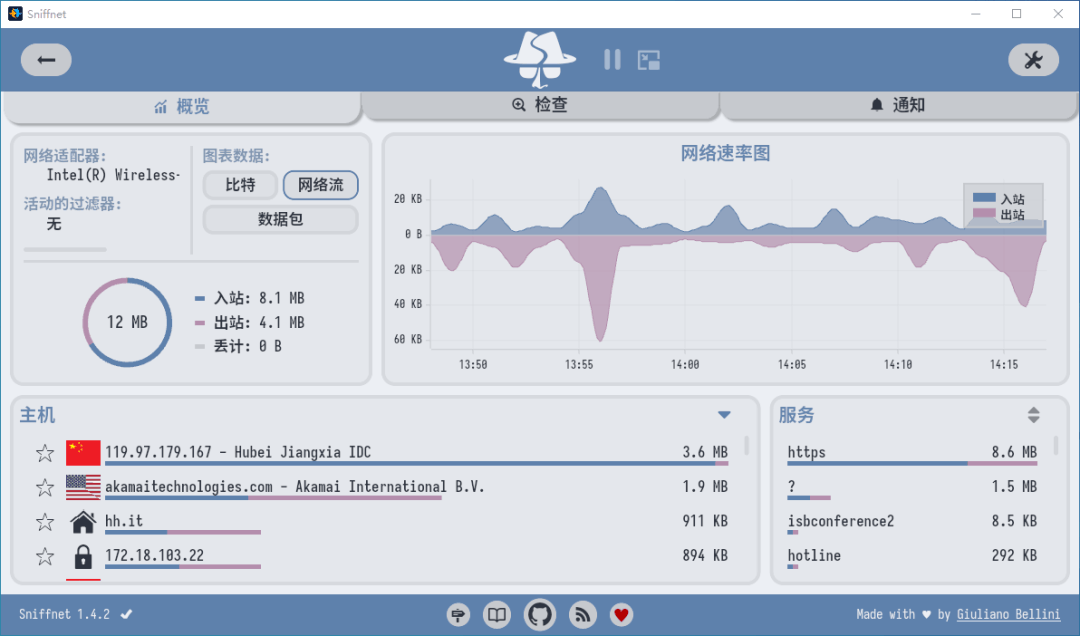The height and width of the screenshot is (636, 1080).
Task: Click the red heart sponsor icon
Action: 622,614
